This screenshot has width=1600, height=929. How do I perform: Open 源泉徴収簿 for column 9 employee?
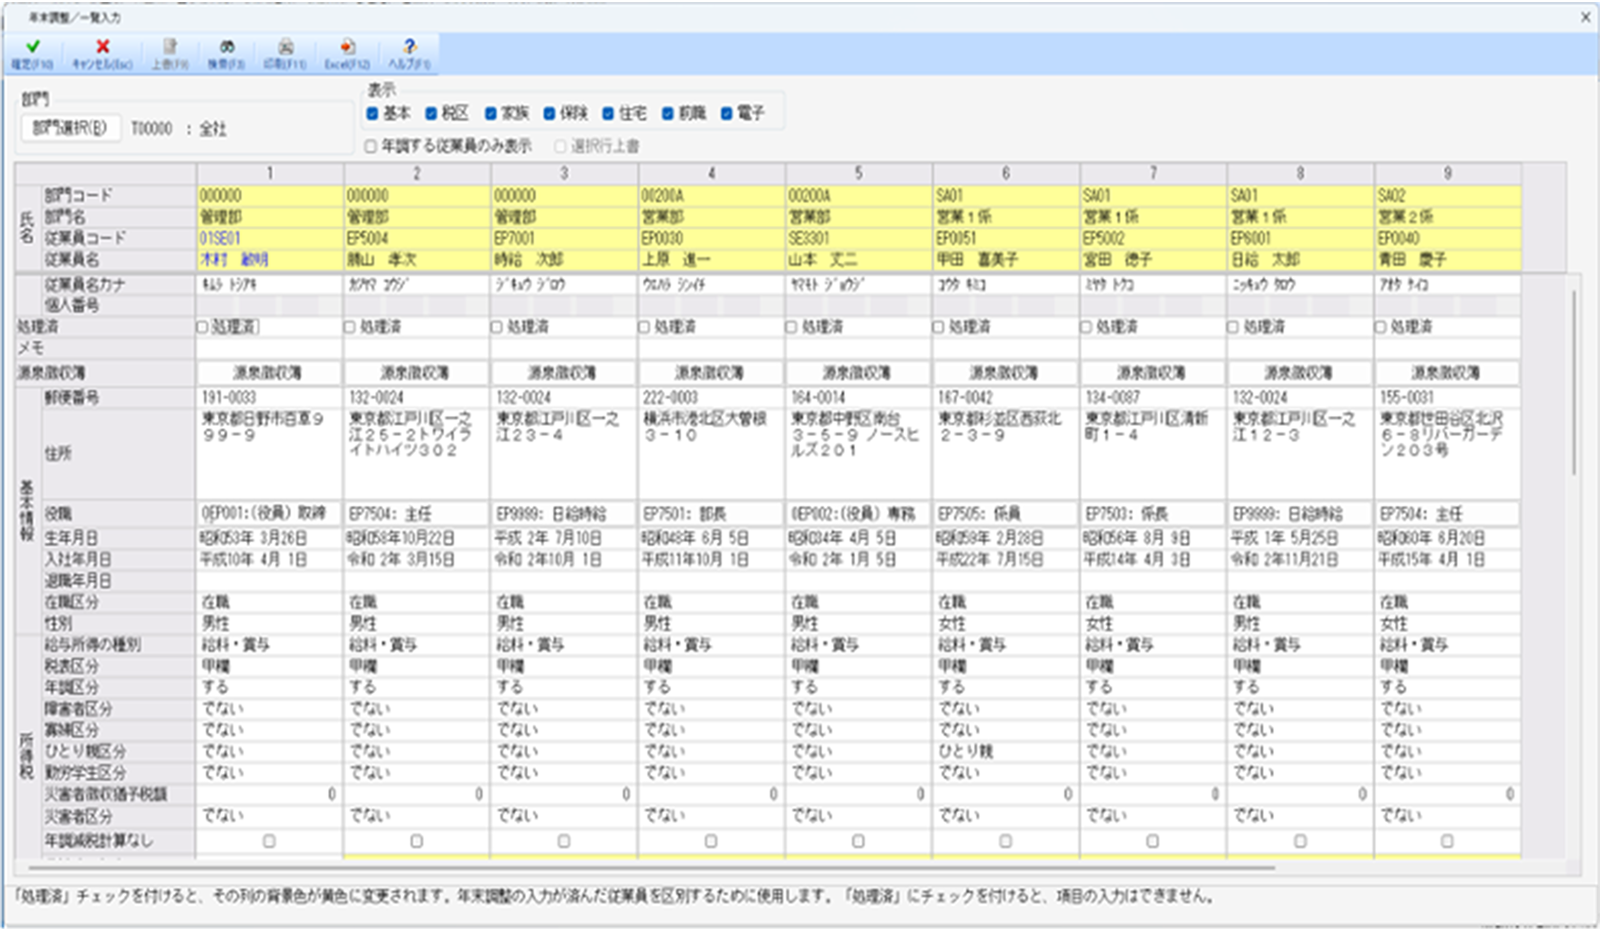1446,373
